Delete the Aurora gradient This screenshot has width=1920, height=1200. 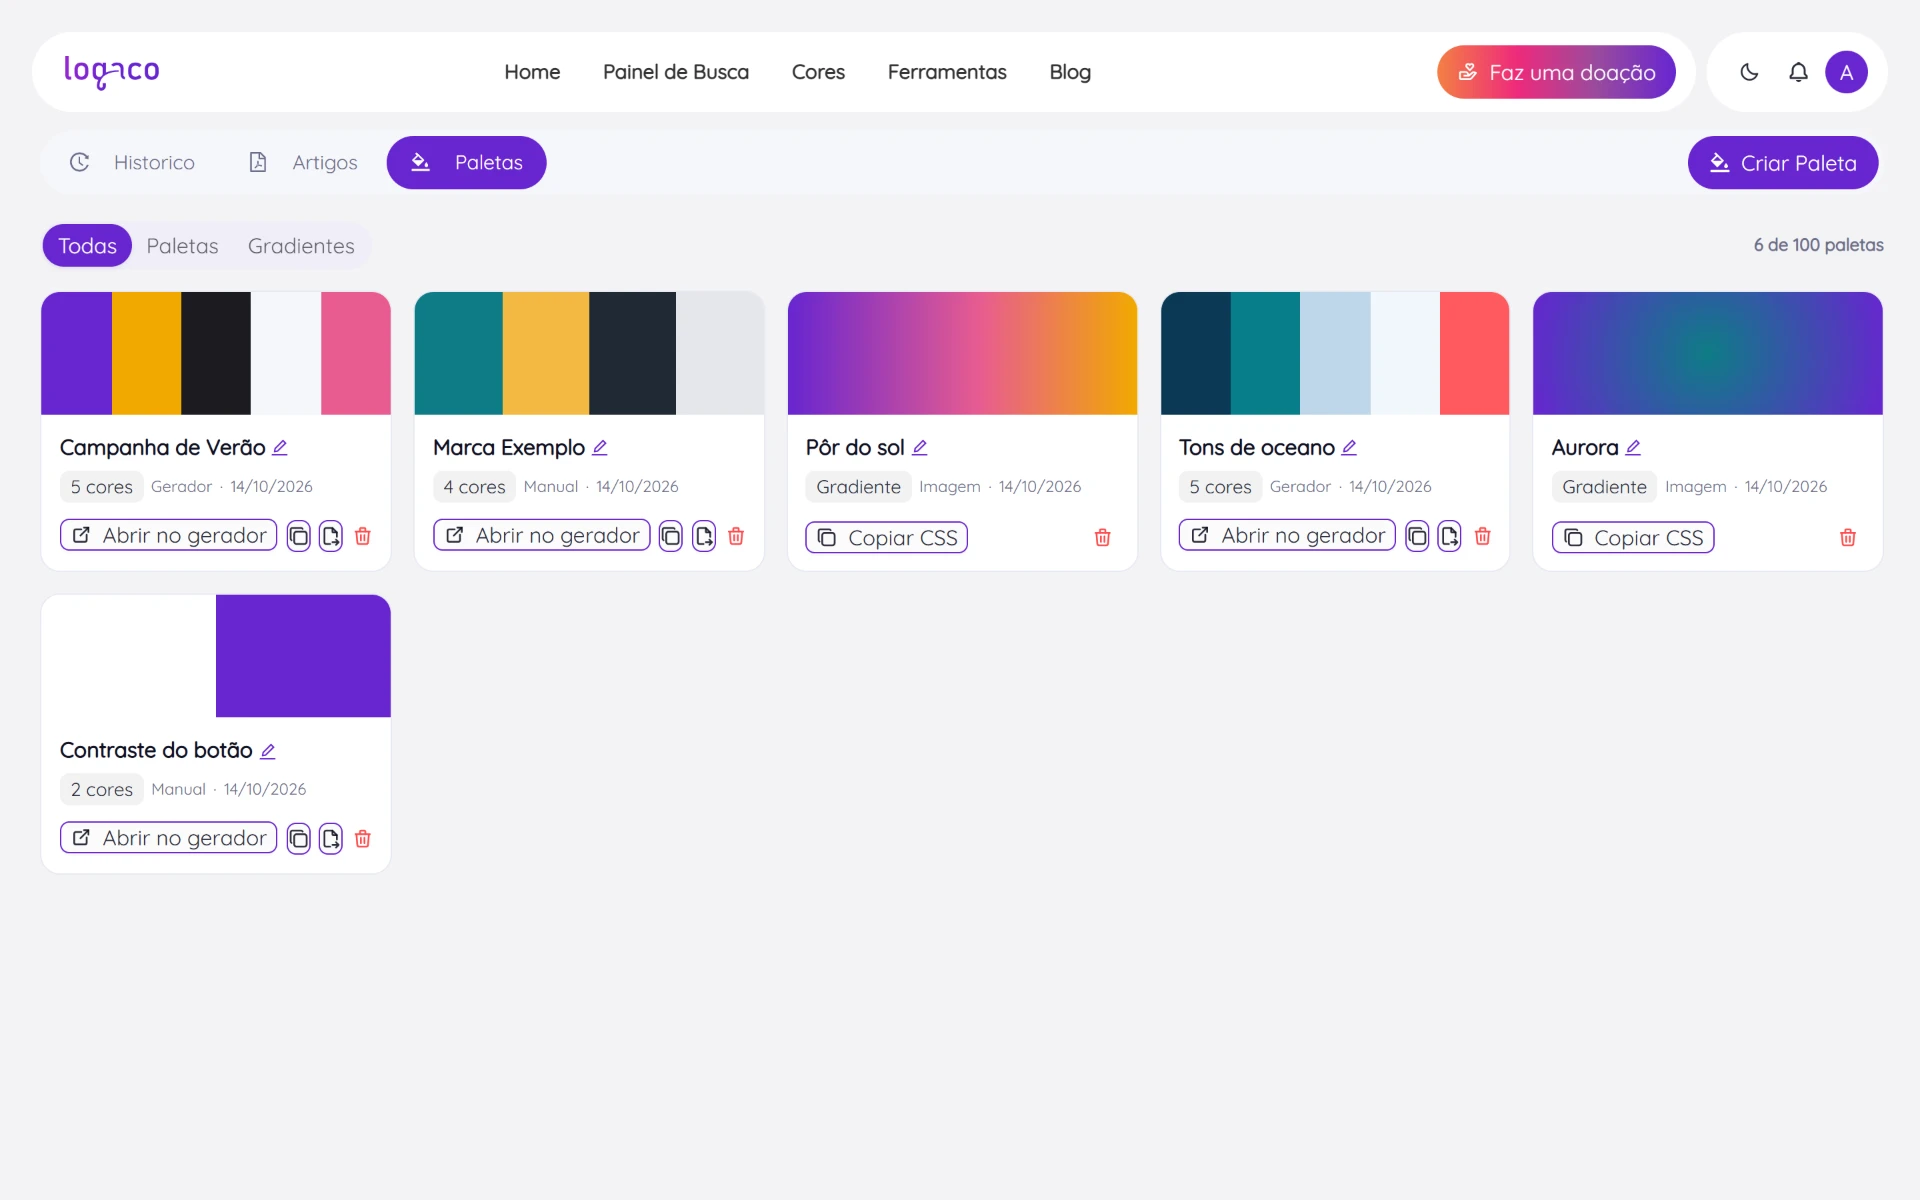pos(1848,538)
